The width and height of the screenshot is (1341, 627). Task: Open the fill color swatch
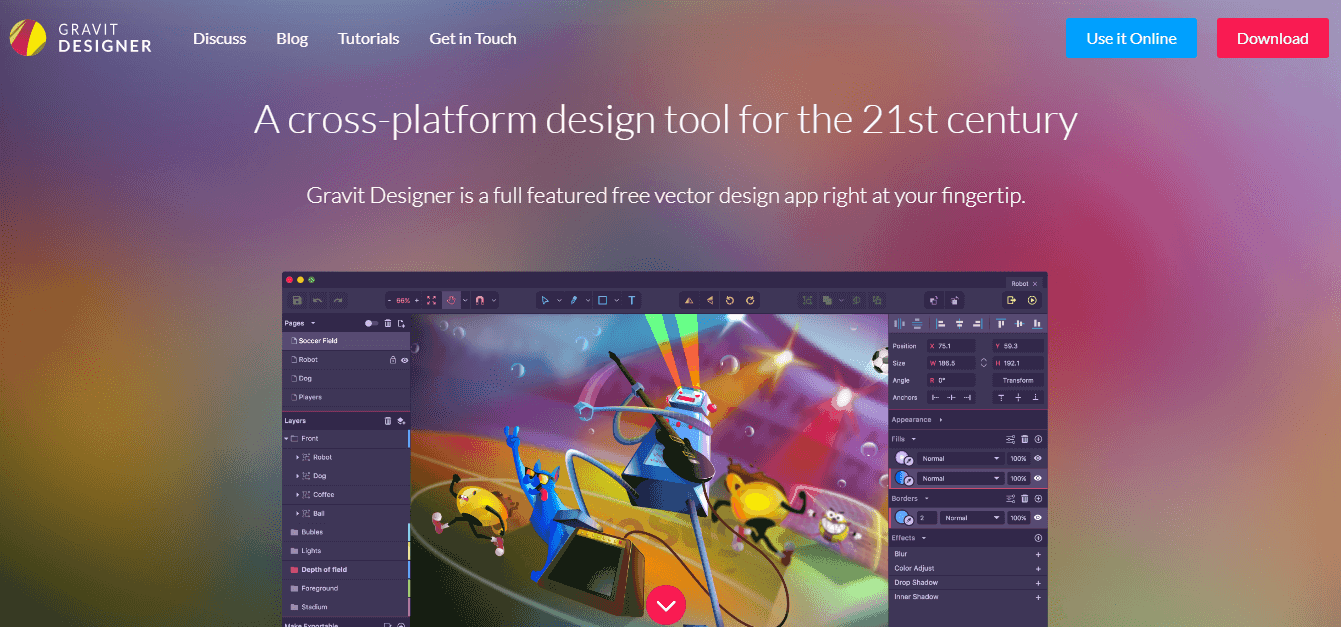click(x=902, y=458)
